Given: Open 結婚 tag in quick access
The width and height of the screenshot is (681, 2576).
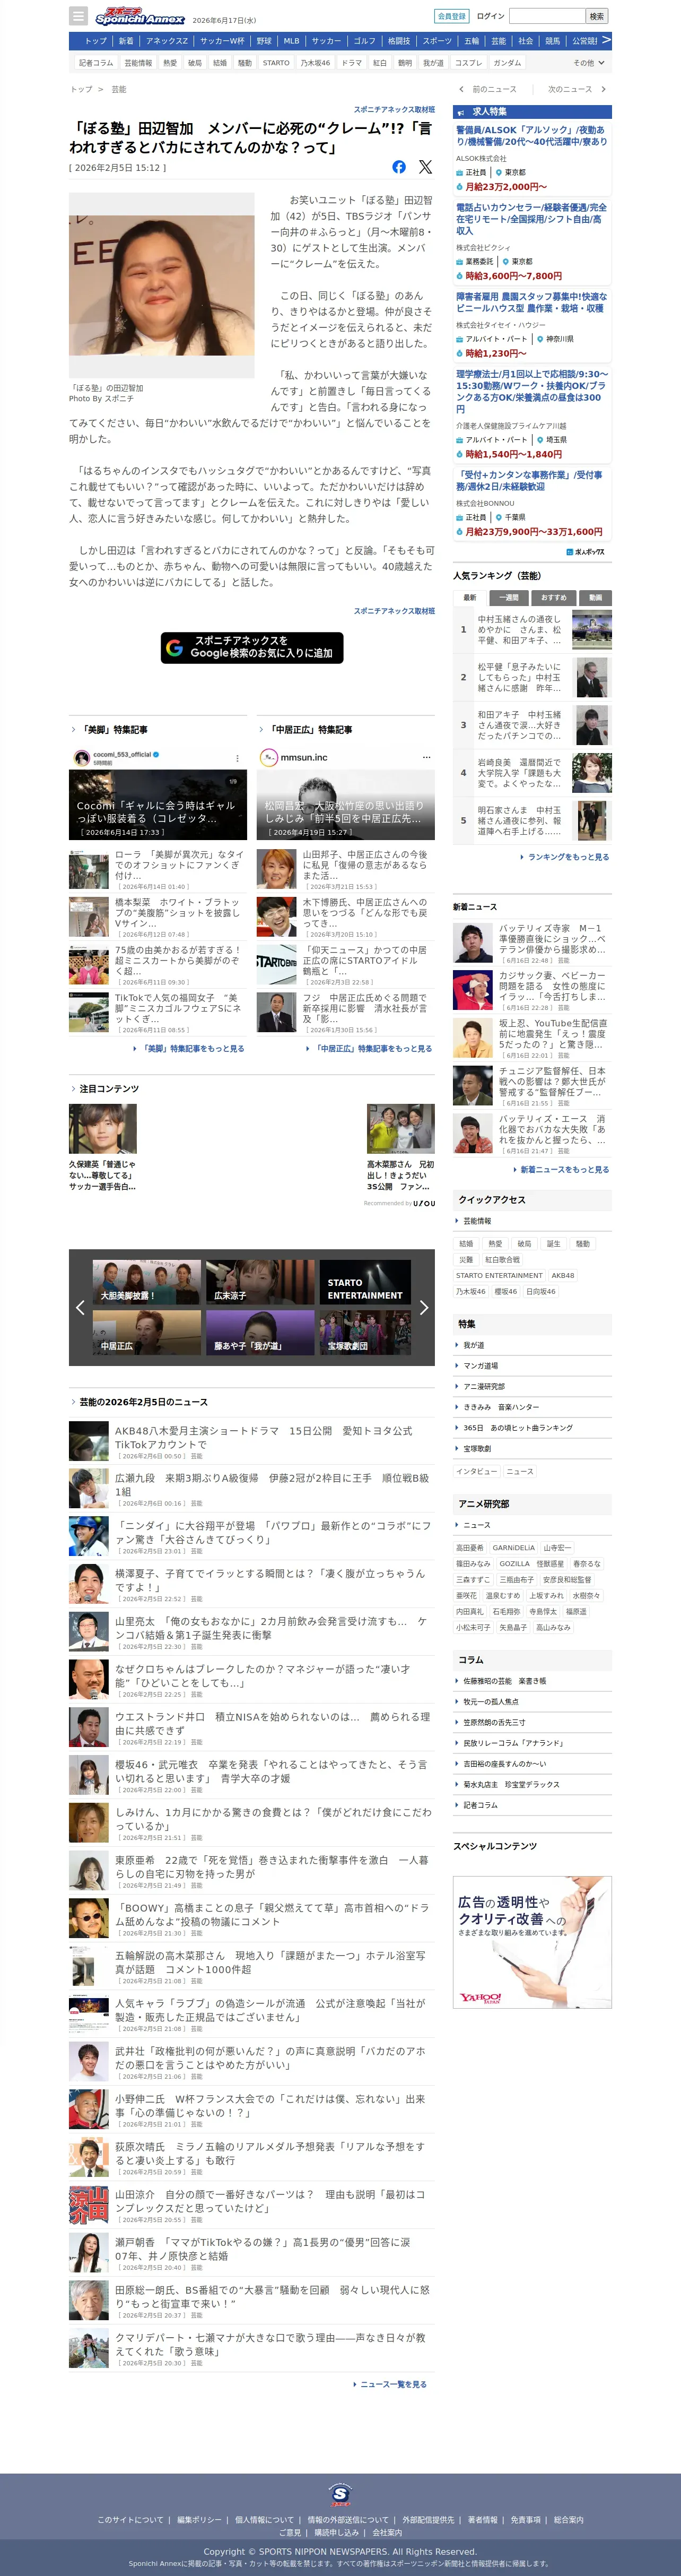Looking at the screenshot, I should [466, 1243].
